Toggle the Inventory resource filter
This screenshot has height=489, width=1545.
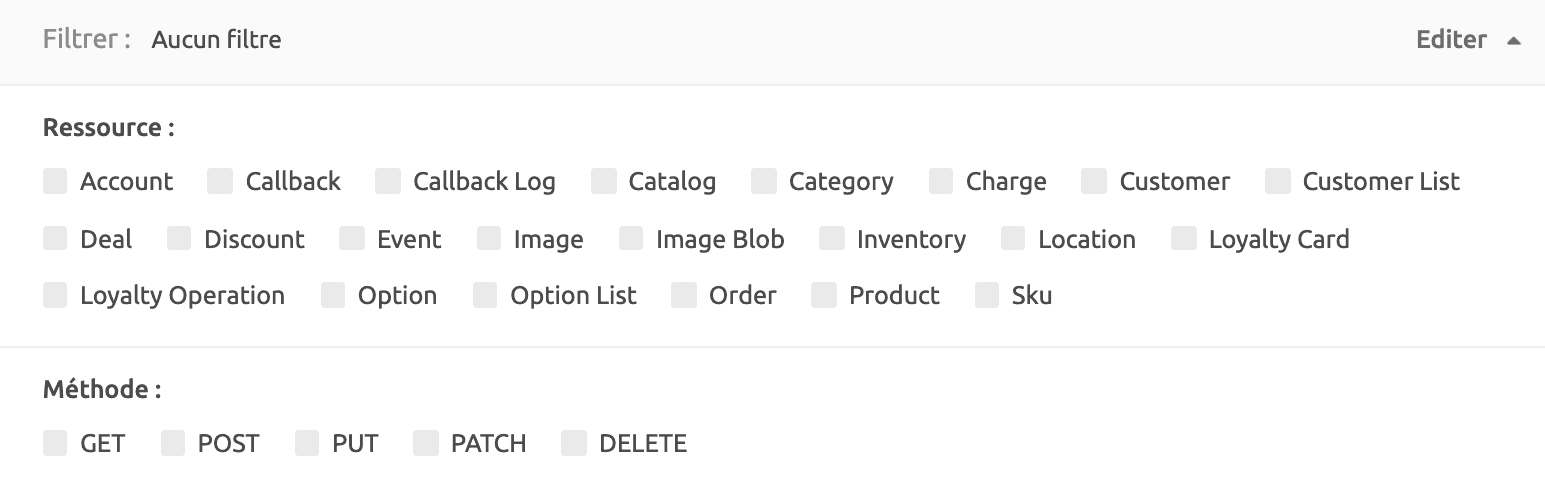[x=832, y=239]
